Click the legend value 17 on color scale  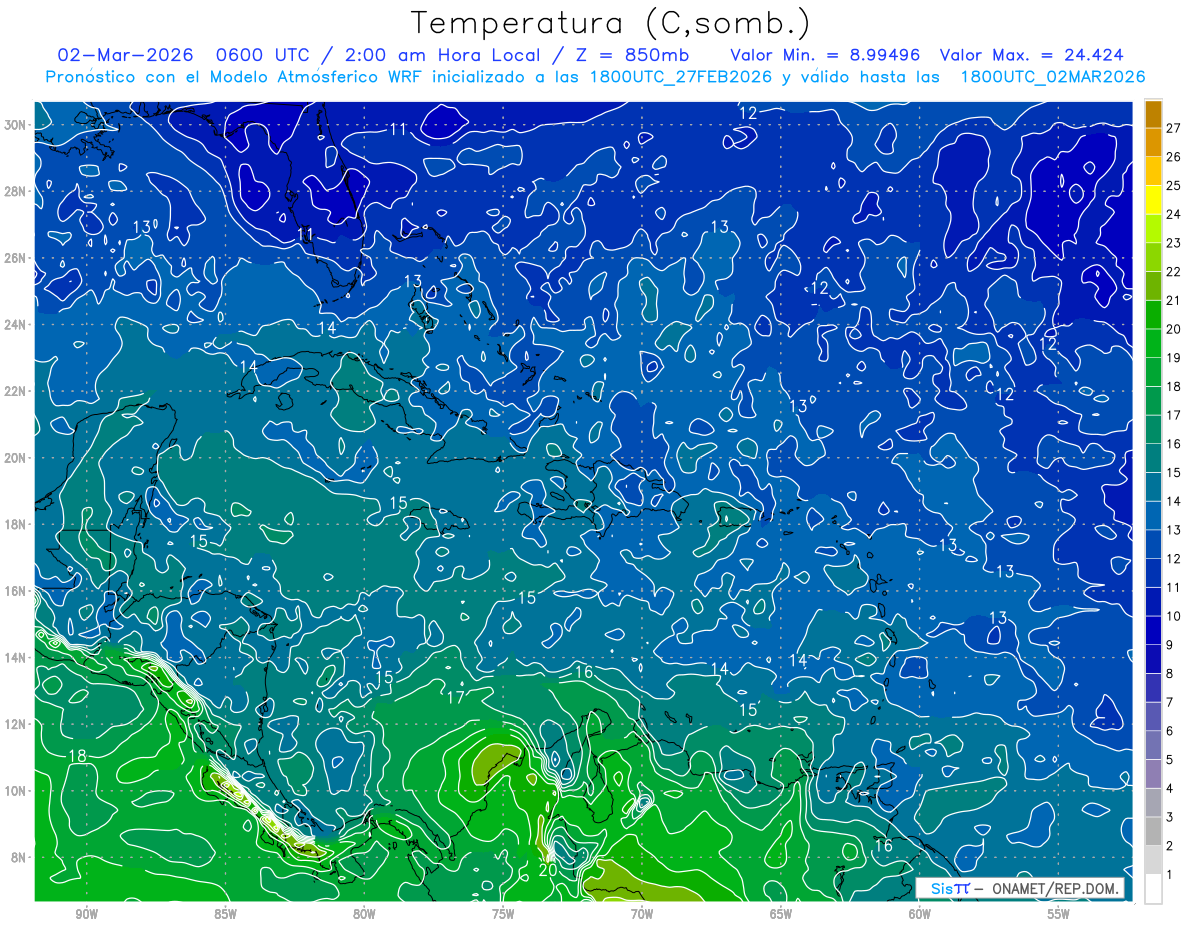click(1173, 415)
